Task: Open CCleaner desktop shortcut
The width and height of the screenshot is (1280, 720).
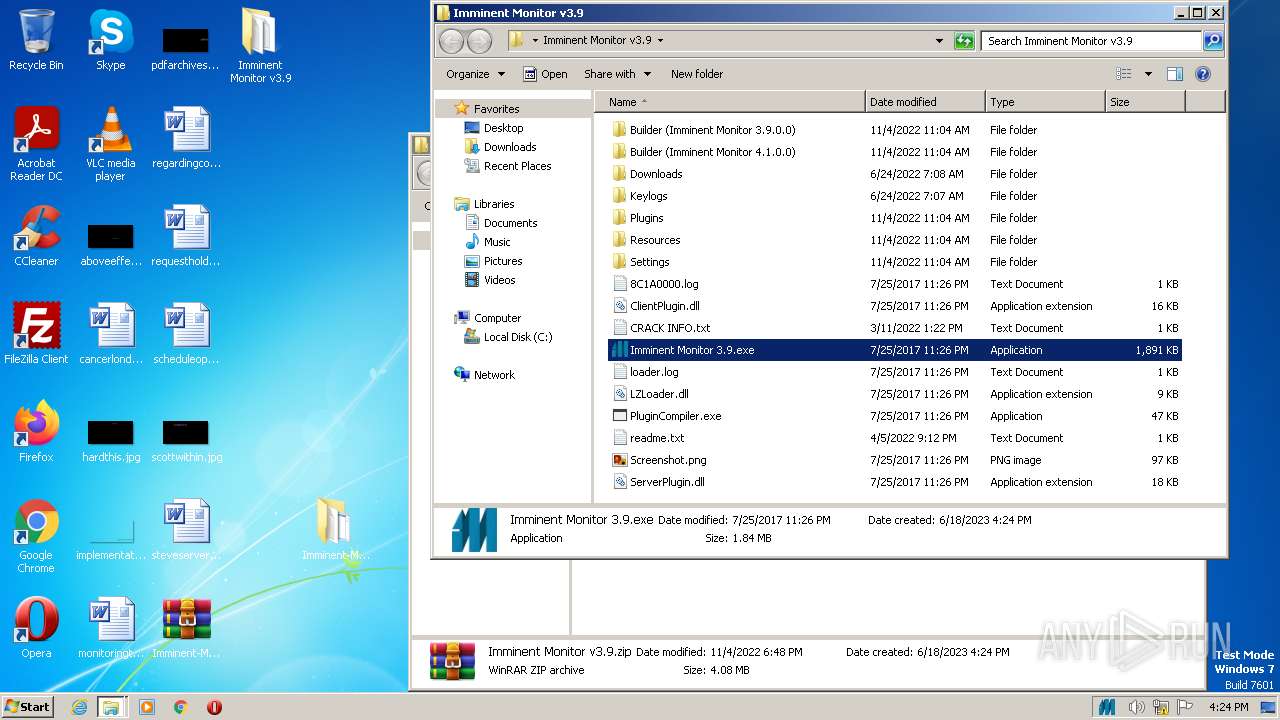Action: [36, 236]
